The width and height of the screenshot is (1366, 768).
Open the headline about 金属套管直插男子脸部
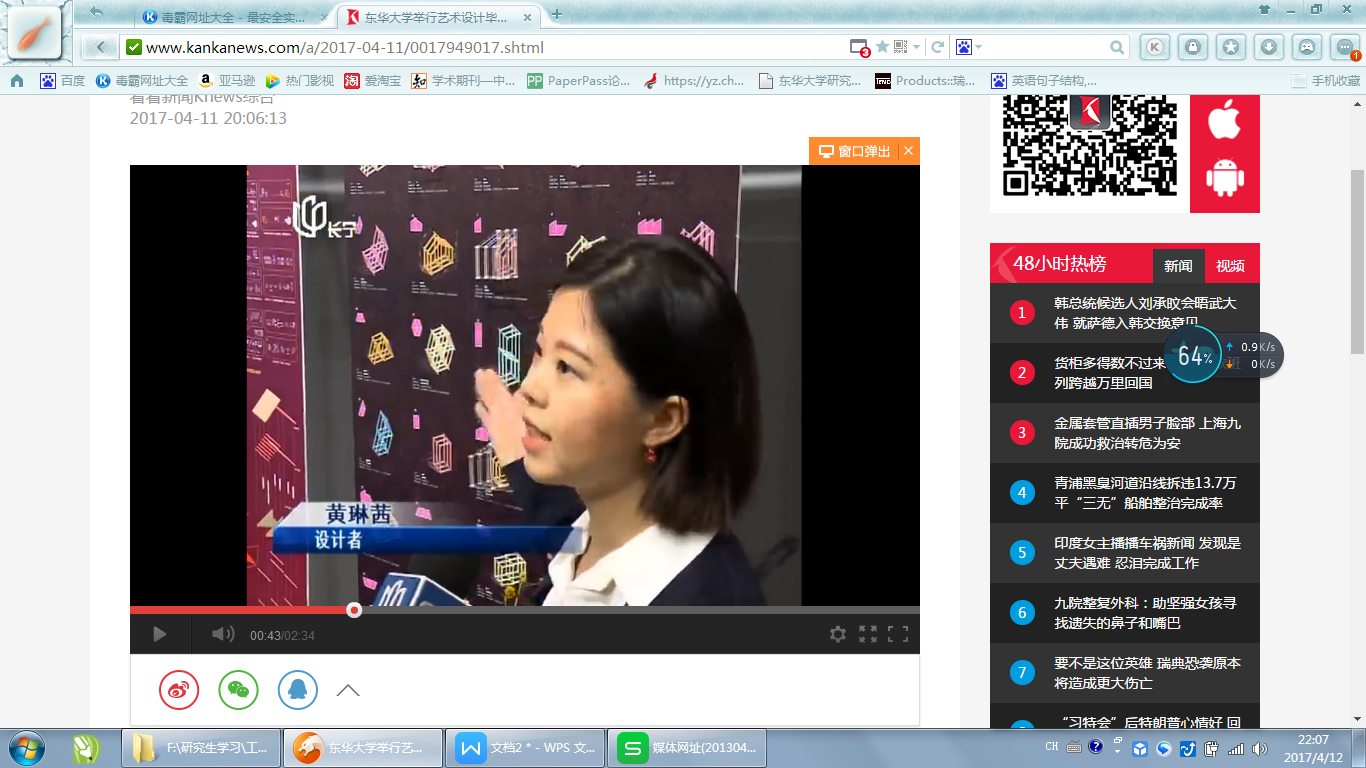[1146, 433]
